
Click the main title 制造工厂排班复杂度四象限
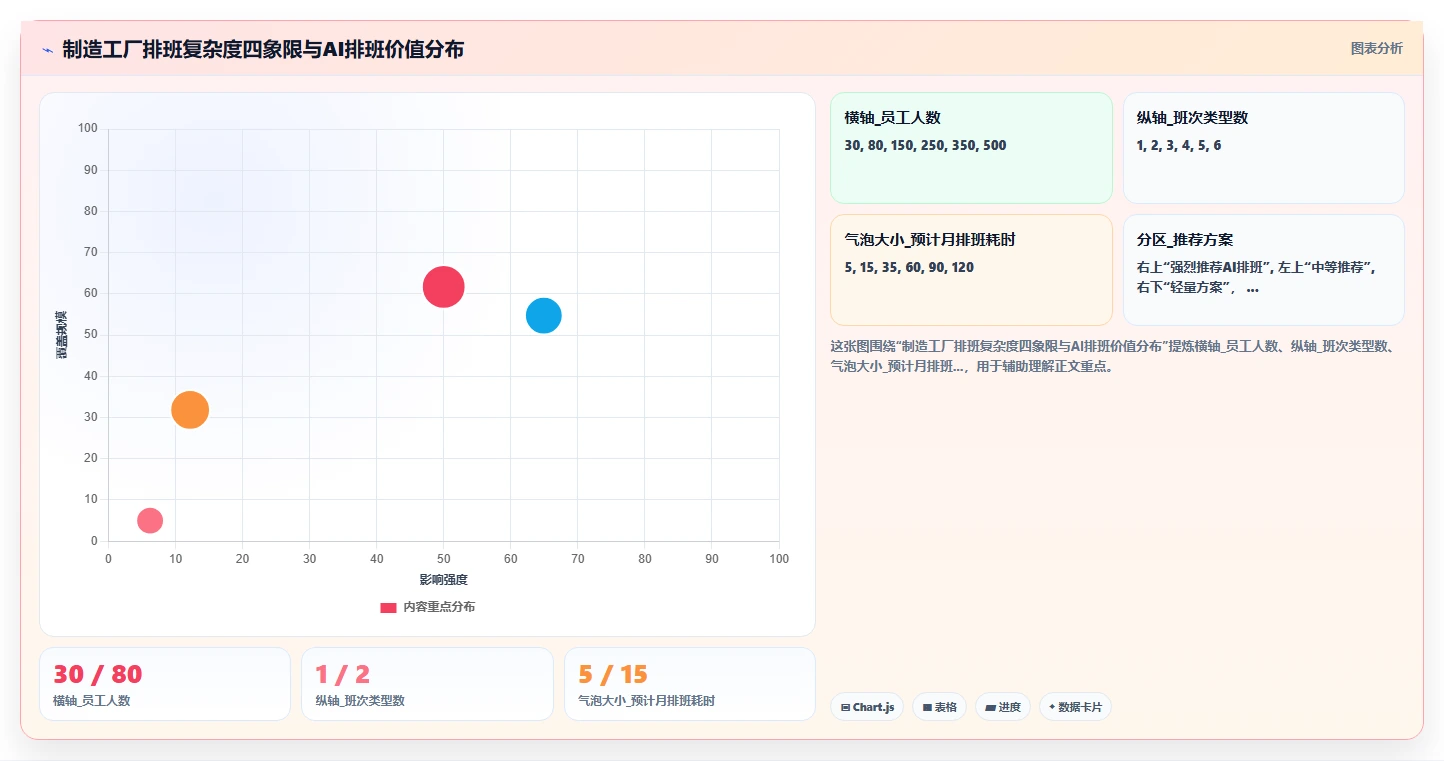tap(263, 49)
